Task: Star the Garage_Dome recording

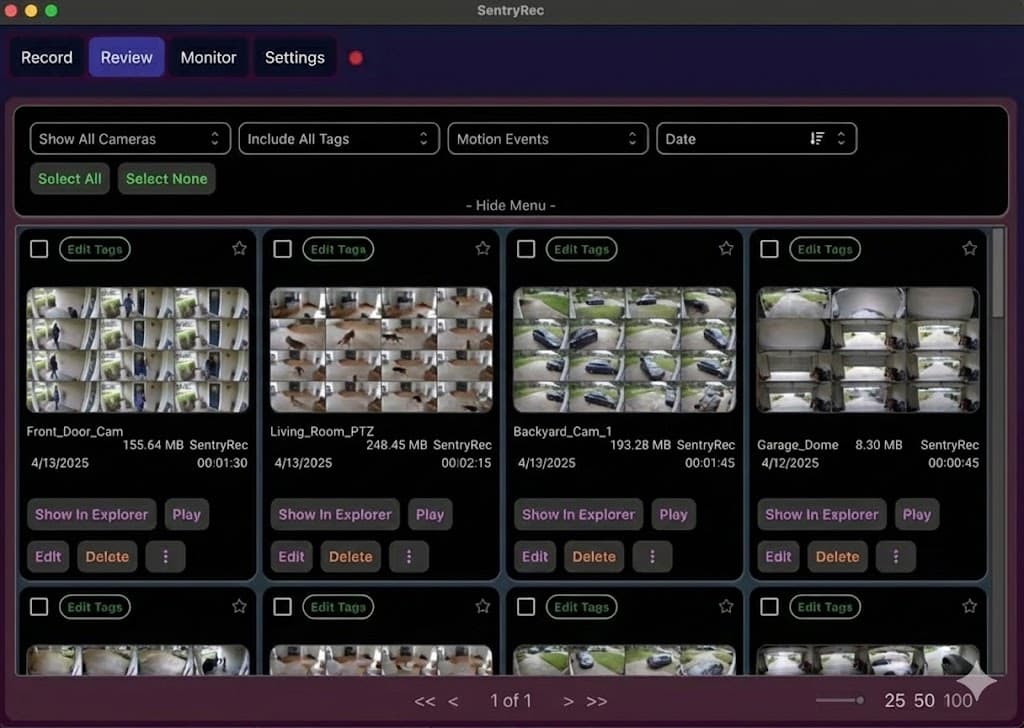Action: (x=969, y=247)
